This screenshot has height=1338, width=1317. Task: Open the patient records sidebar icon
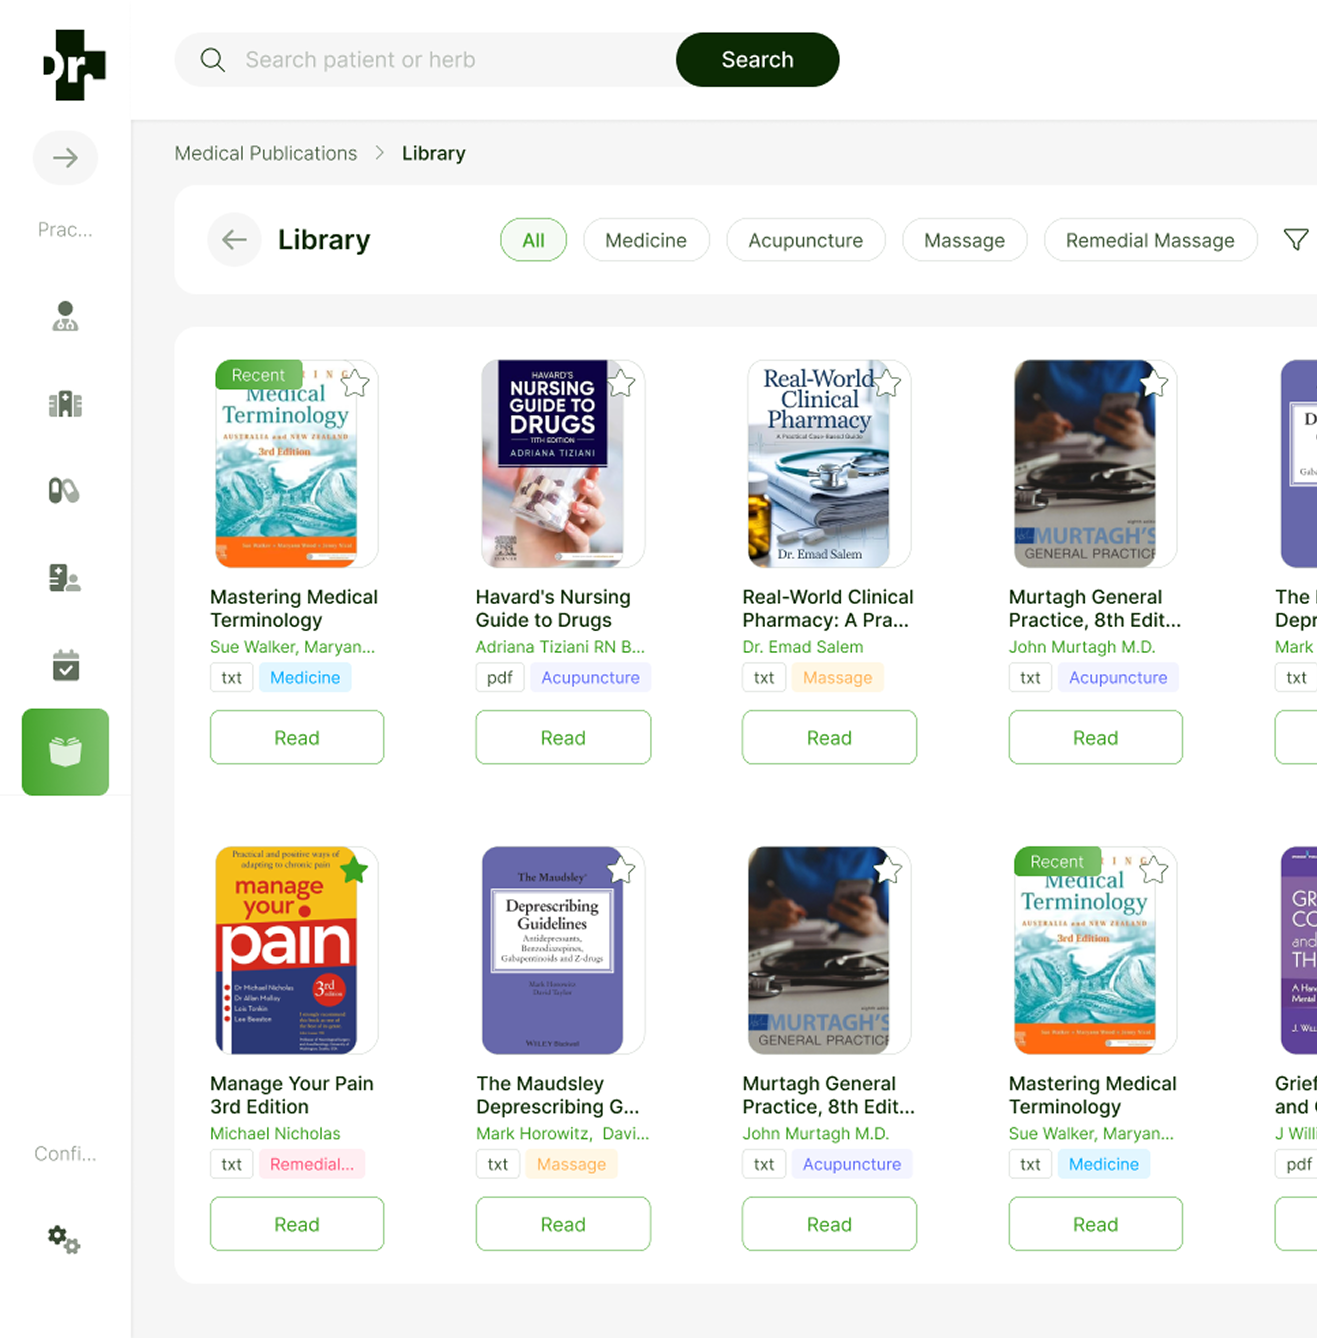point(65,578)
